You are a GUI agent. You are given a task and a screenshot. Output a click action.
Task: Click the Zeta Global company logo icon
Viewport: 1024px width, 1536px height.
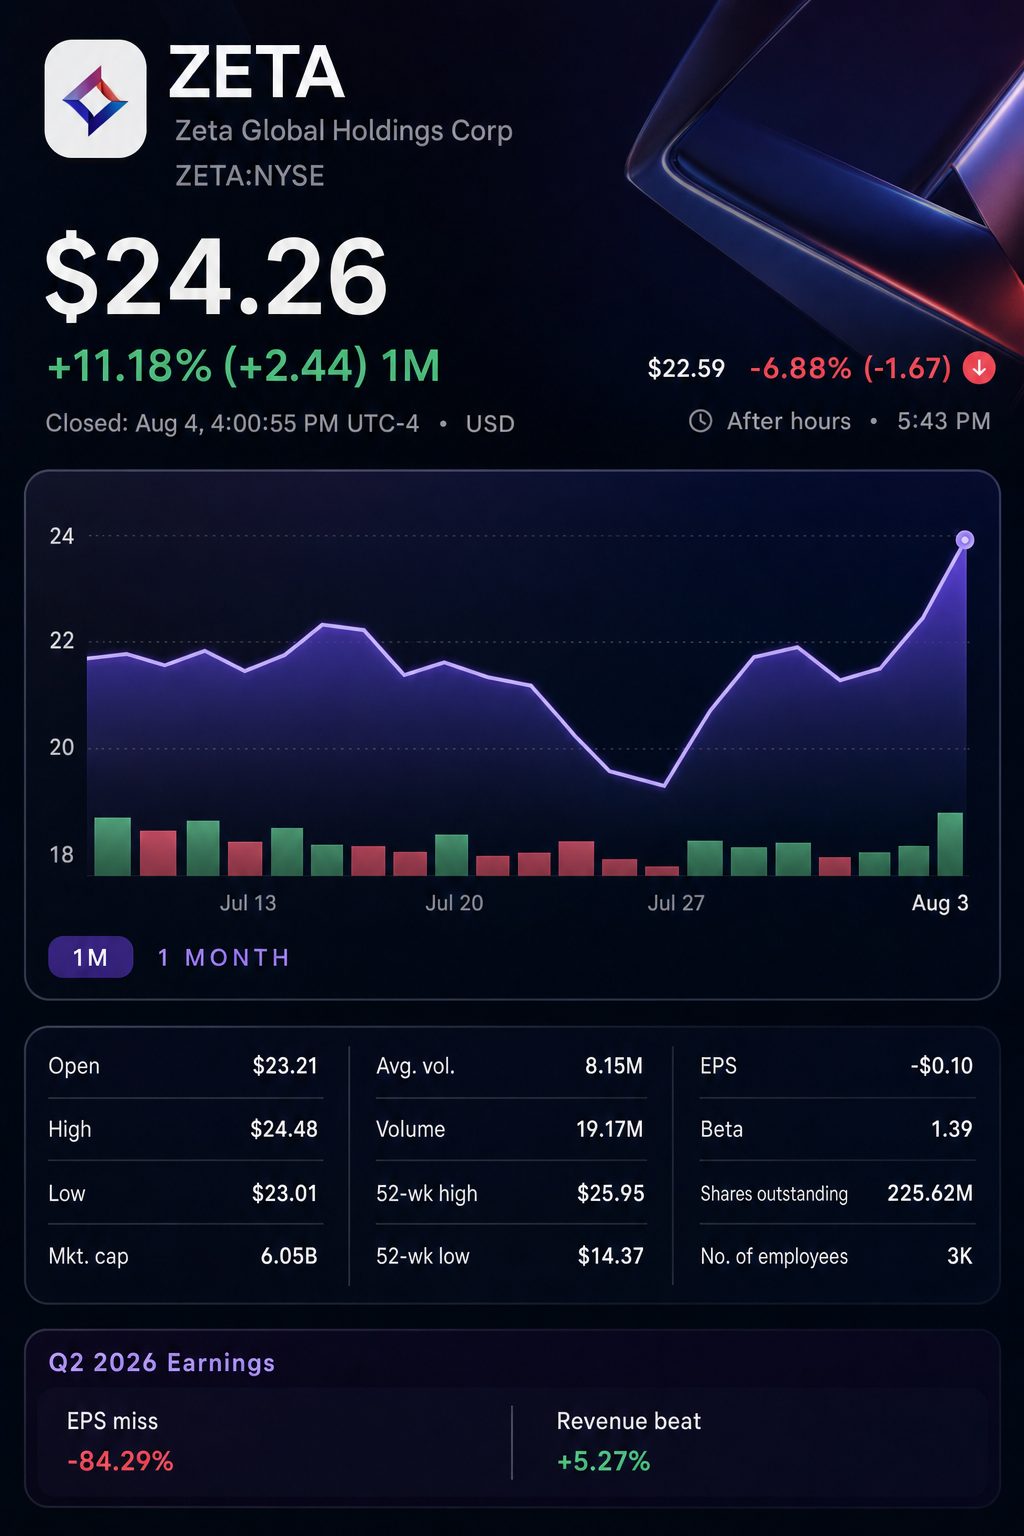pyautogui.click(x=96, y=99)
